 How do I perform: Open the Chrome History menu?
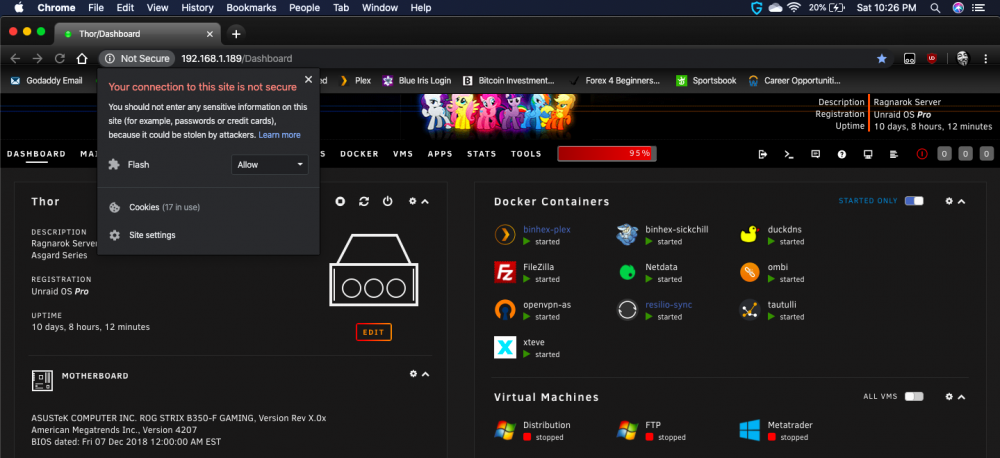[197, 8]
